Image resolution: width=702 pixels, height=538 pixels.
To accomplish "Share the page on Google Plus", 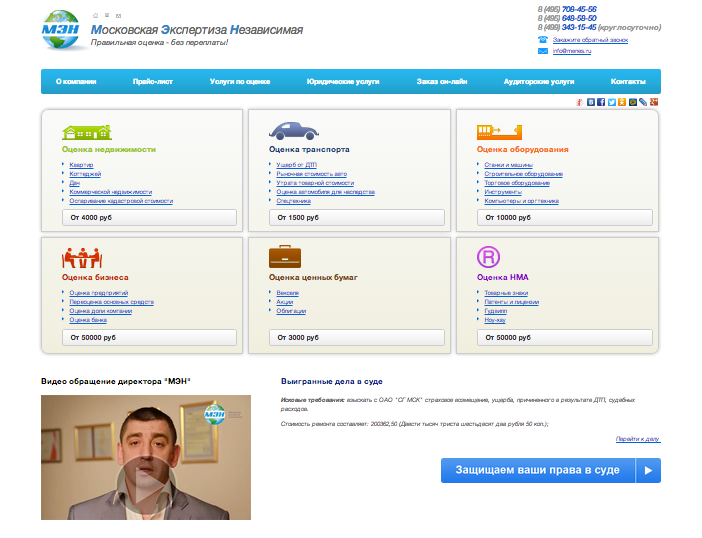I will coord(654,102).
